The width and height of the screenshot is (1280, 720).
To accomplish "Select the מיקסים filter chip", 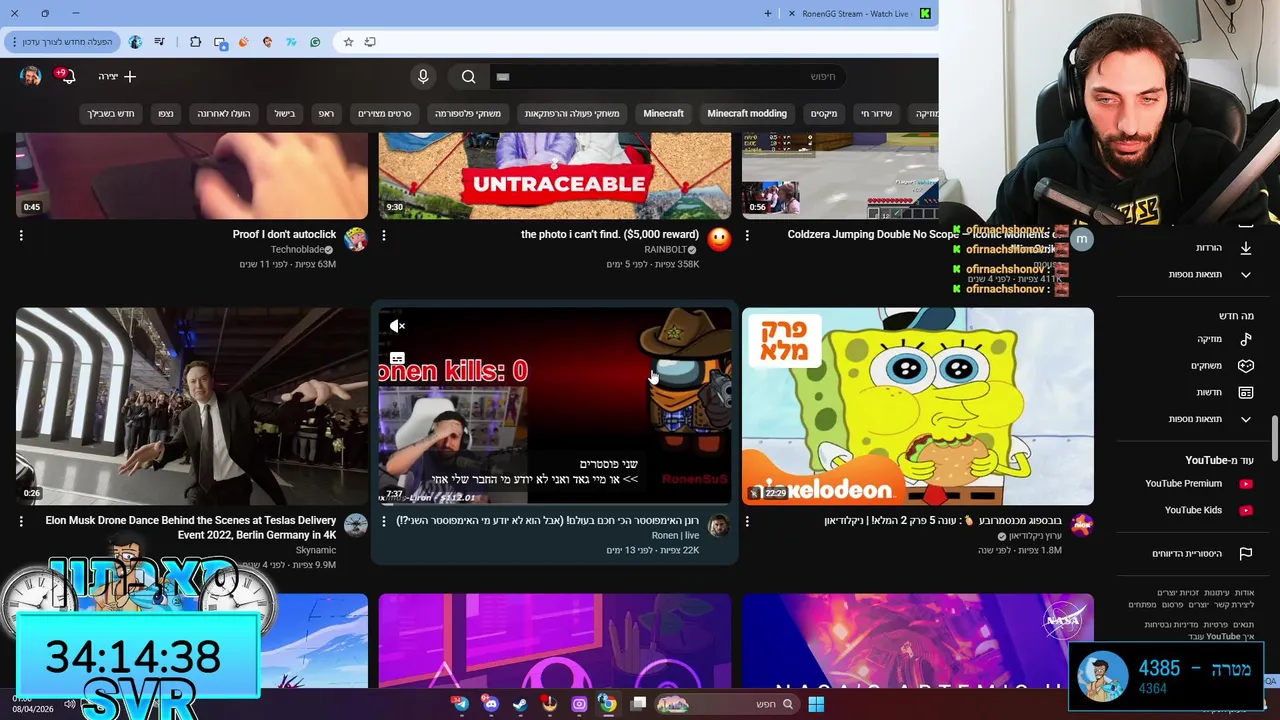I will pyautogui.click(x=824, y=113).
